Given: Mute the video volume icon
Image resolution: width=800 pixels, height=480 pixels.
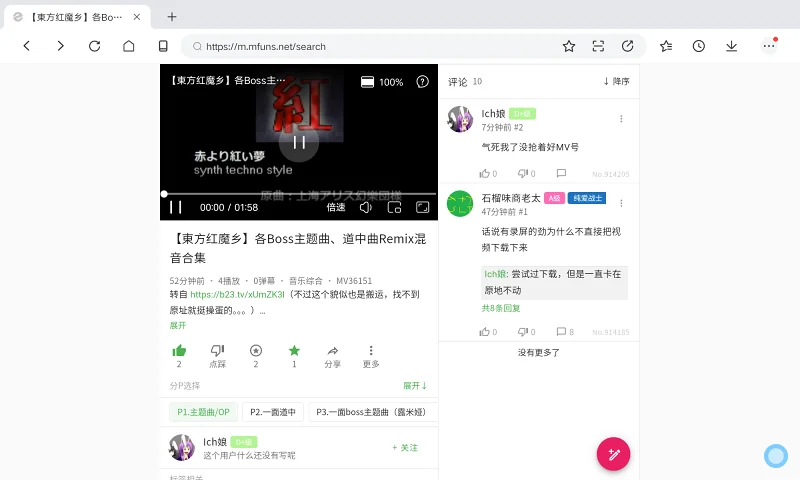Looking at the screenshot, I should click(x=365, y=207).
